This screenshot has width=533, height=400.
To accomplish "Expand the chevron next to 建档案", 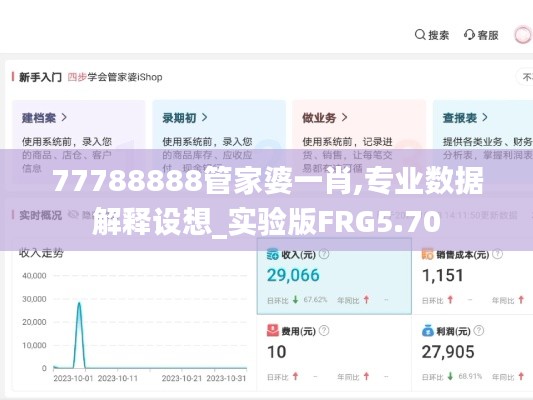I will (x=64, y=118).
